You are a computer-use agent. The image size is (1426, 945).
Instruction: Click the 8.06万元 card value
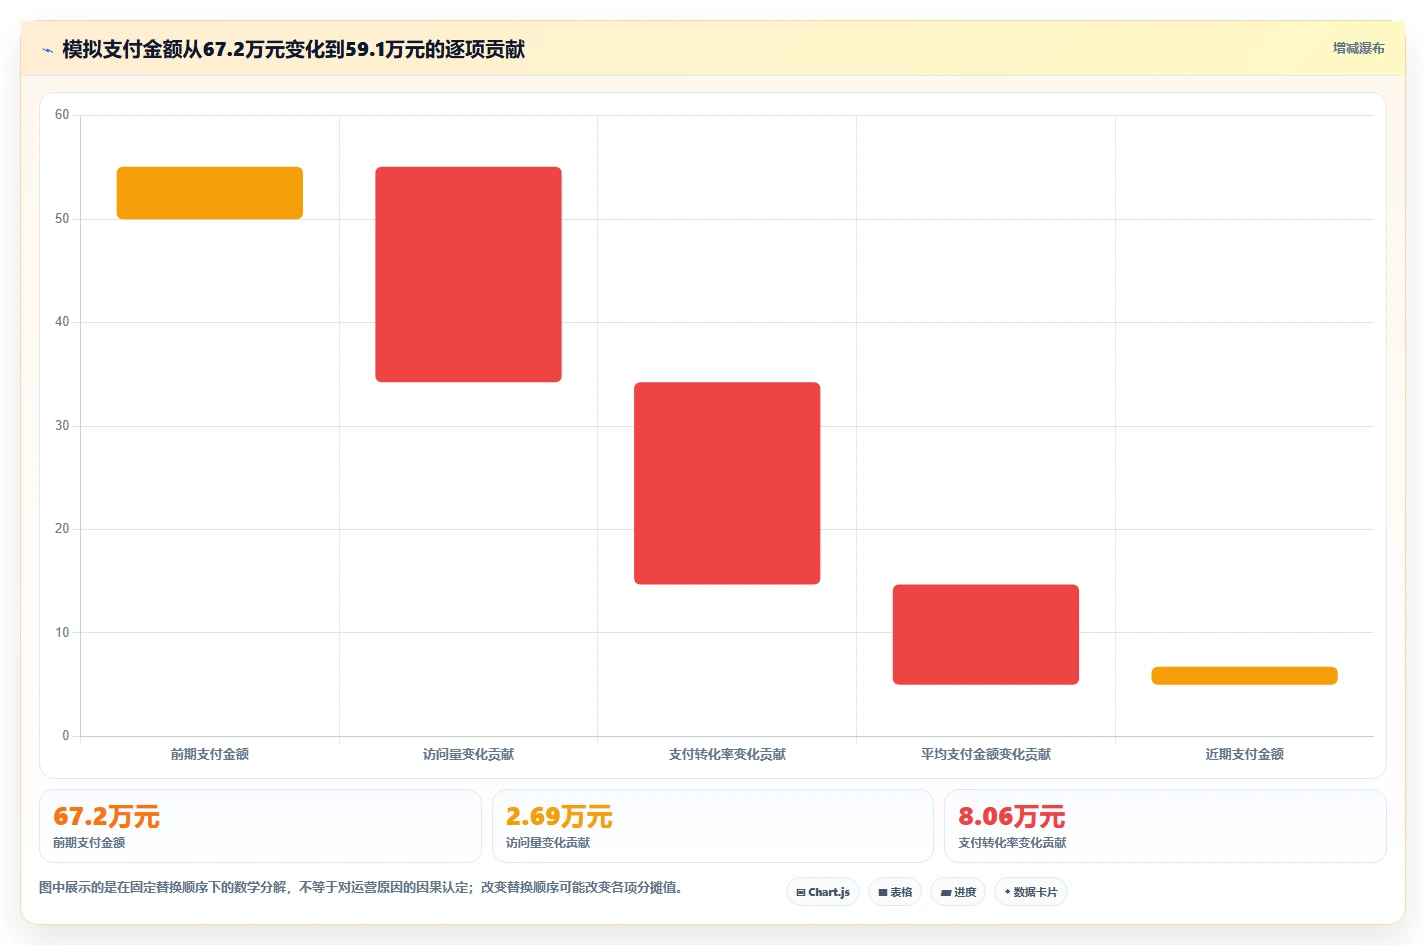(x=1011, y=817)
